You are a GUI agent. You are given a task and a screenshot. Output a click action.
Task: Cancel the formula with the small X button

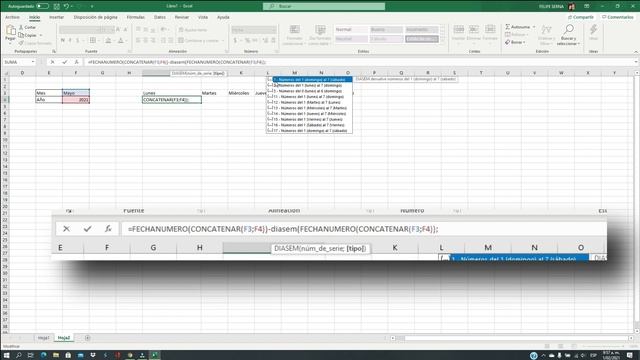click(52, 62)
